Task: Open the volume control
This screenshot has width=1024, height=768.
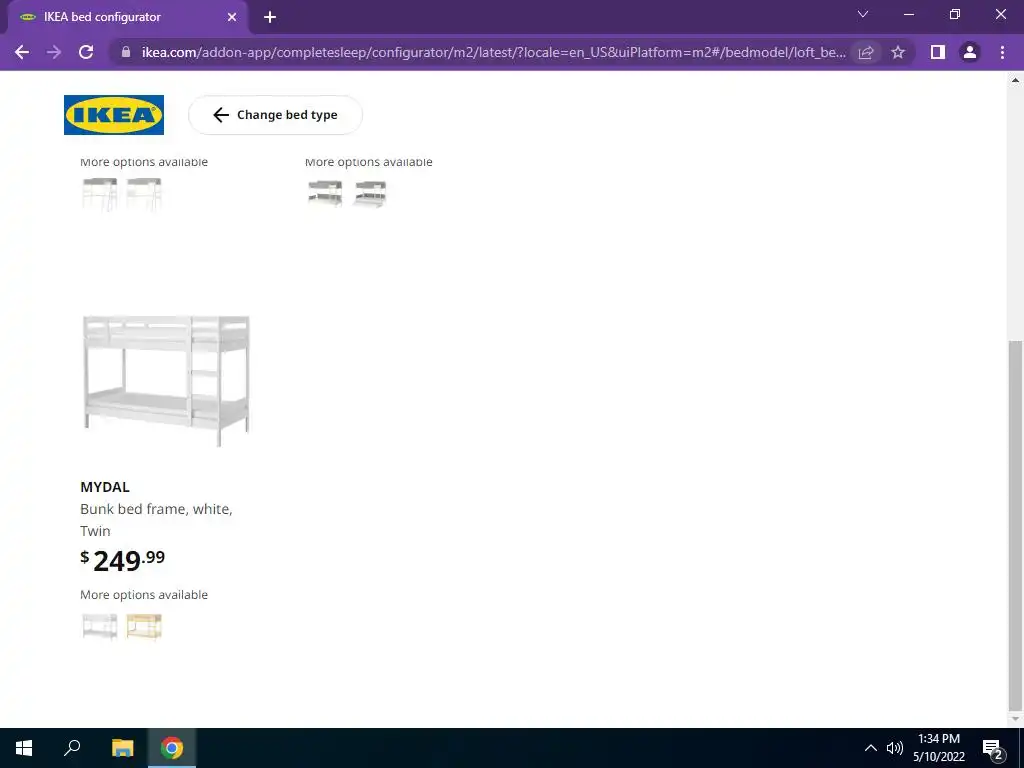Action: [x=895, y=748]
